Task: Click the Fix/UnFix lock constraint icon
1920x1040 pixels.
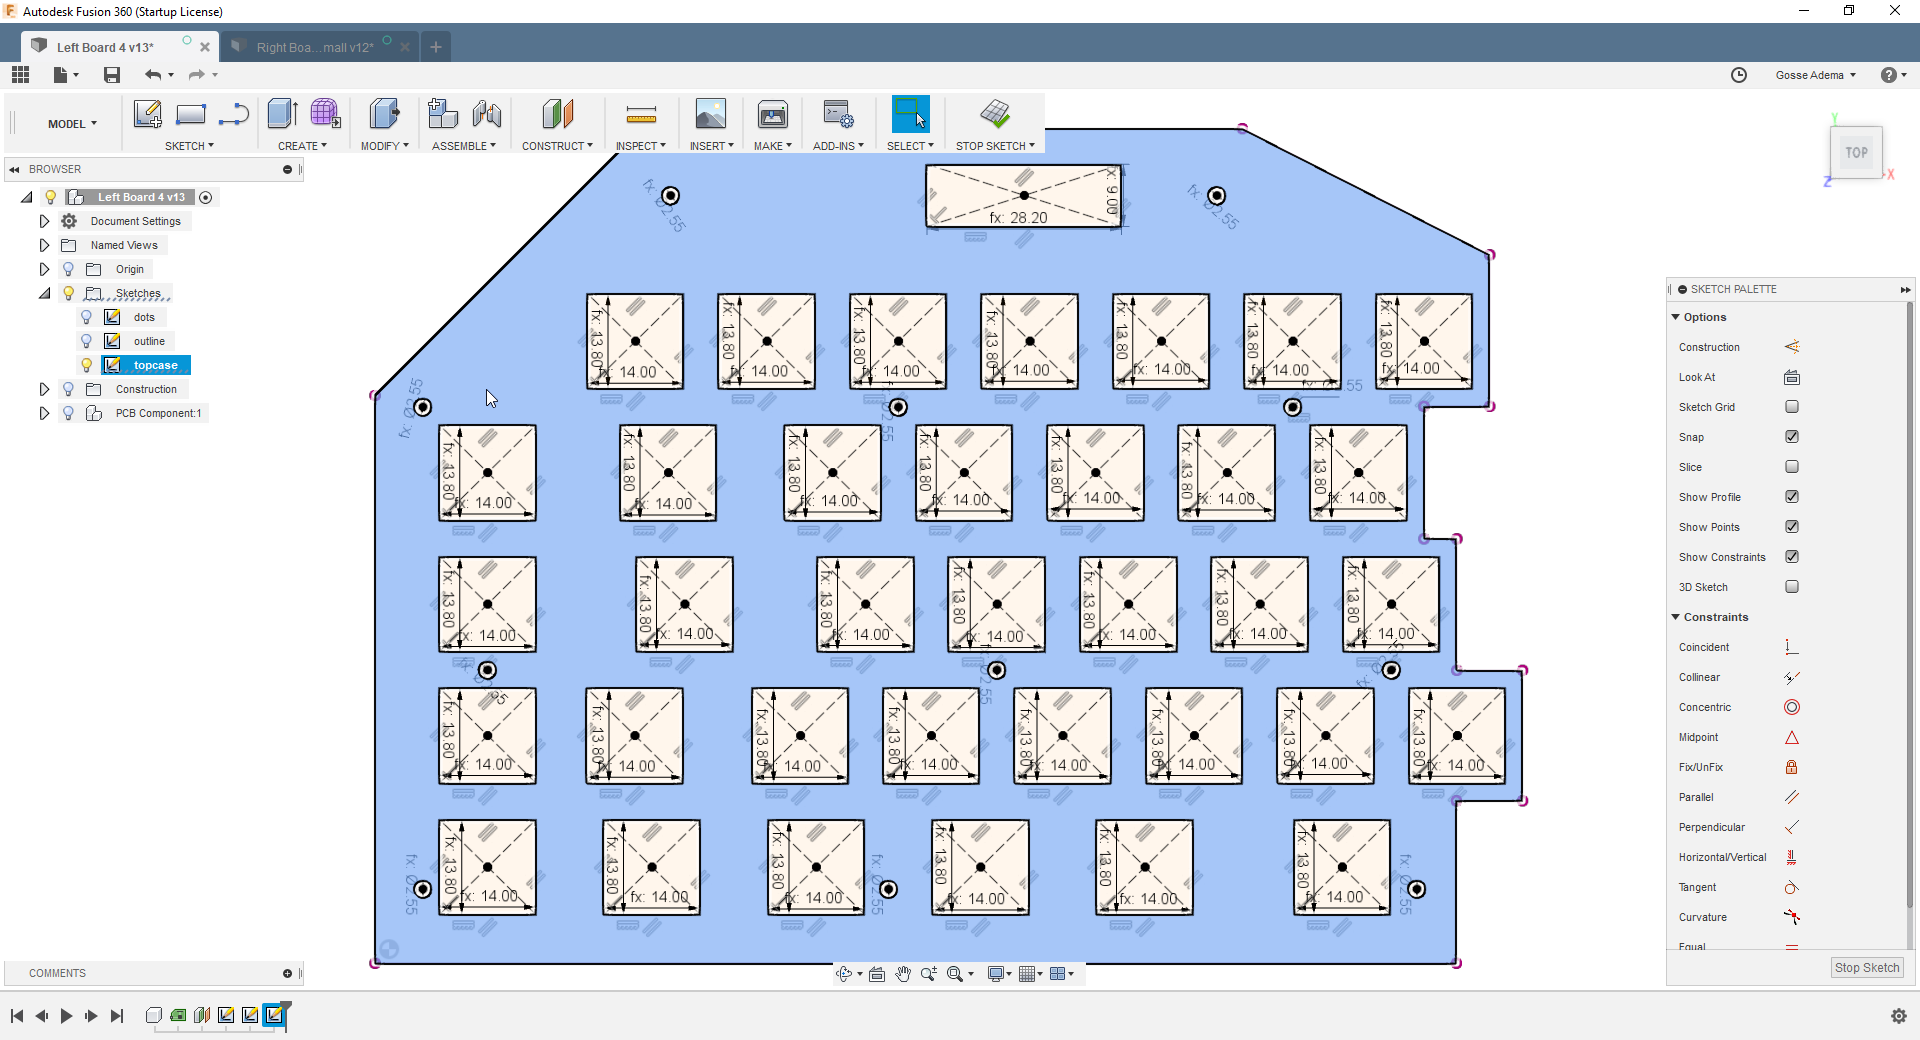Action: click(1792, 767)
